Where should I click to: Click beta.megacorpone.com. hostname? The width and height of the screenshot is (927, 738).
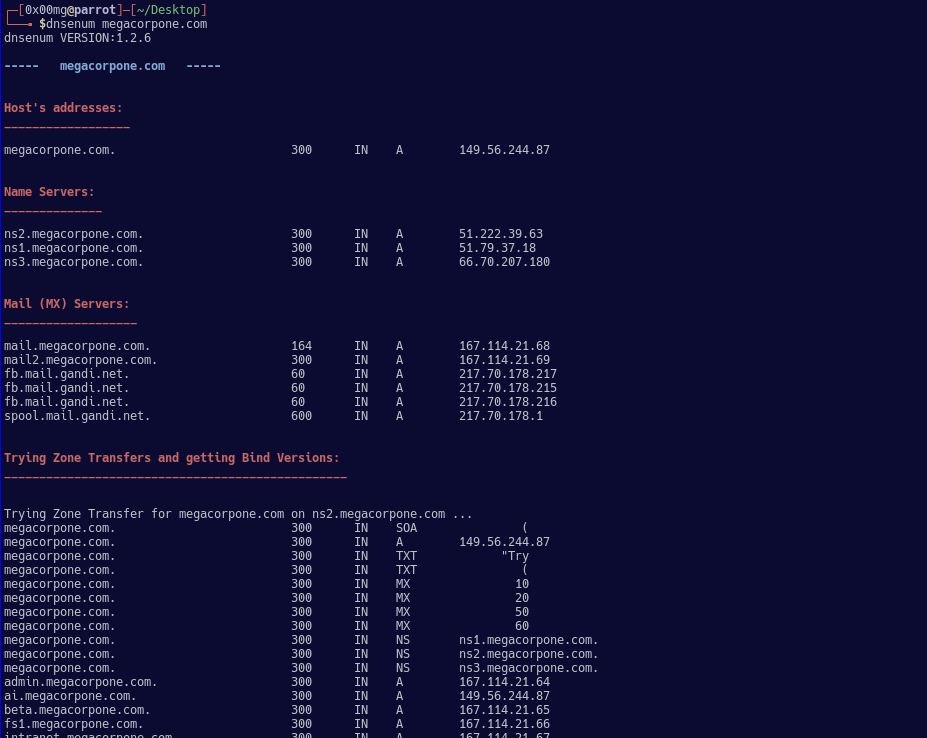[x=77, y=710]
